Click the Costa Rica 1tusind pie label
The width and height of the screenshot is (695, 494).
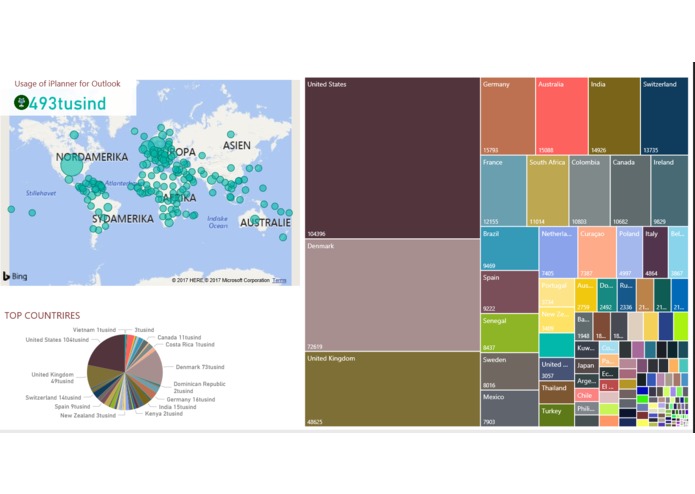pos(190,344)
